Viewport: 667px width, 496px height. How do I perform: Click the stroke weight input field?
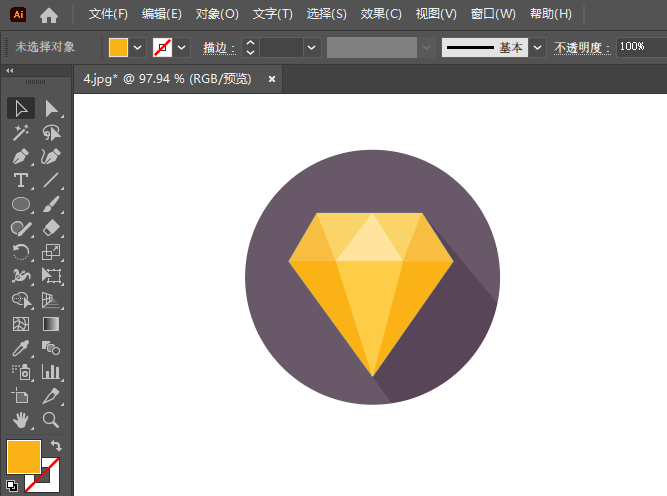[281, 47]
